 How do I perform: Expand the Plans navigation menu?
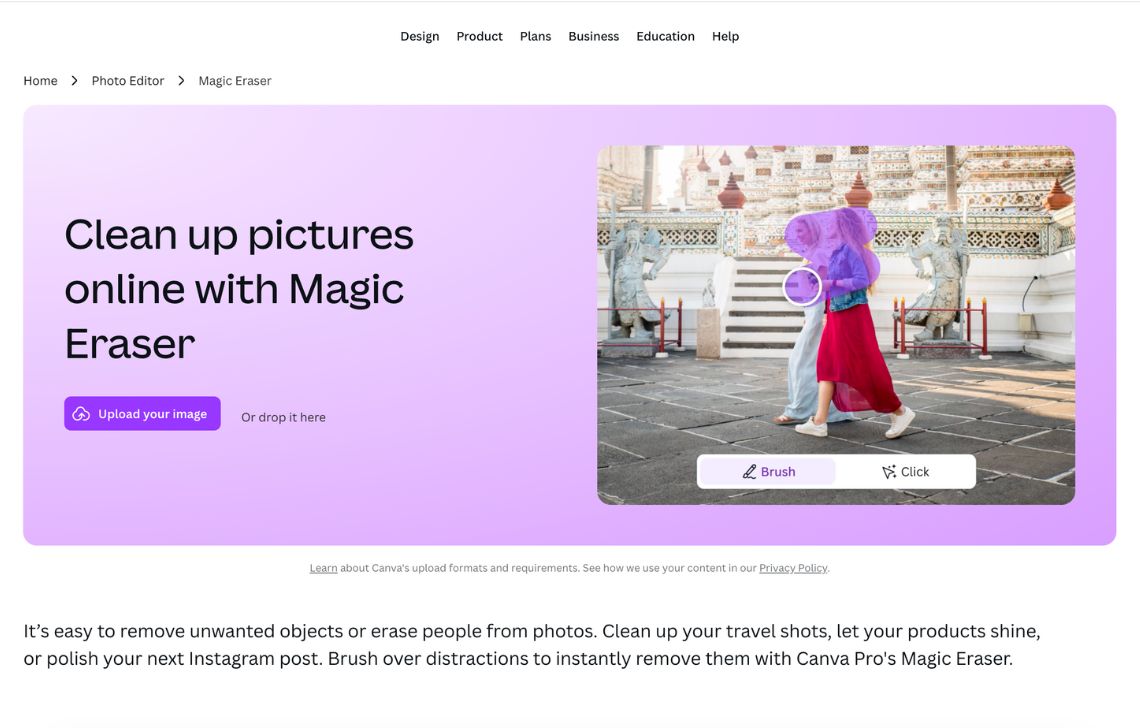535,36
